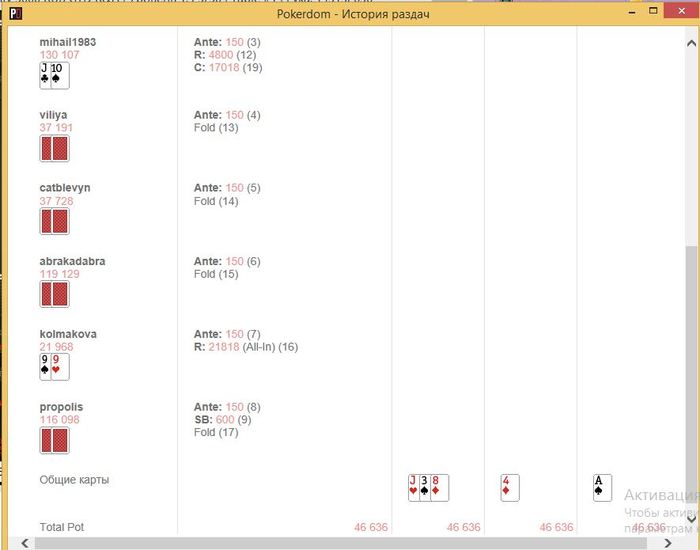Click the window title Pokerdom - История раздач
This screenshot has width=700, height=550.
pyautogui.click(x=353, y=14)
